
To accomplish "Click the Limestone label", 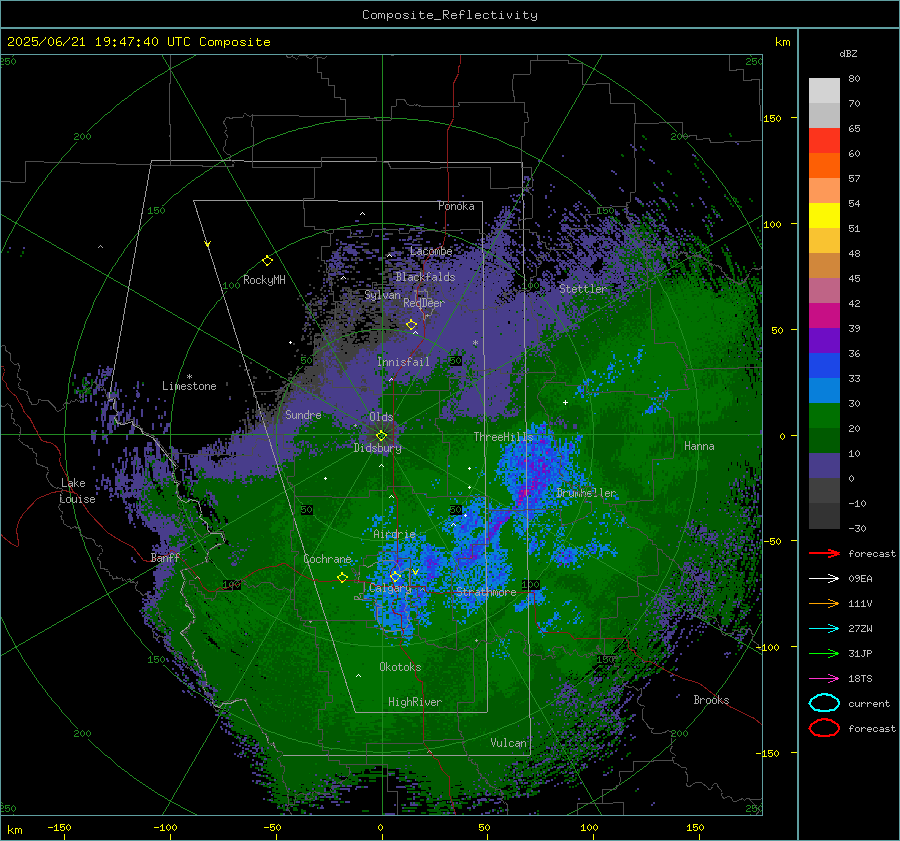I will click(189, 386).
